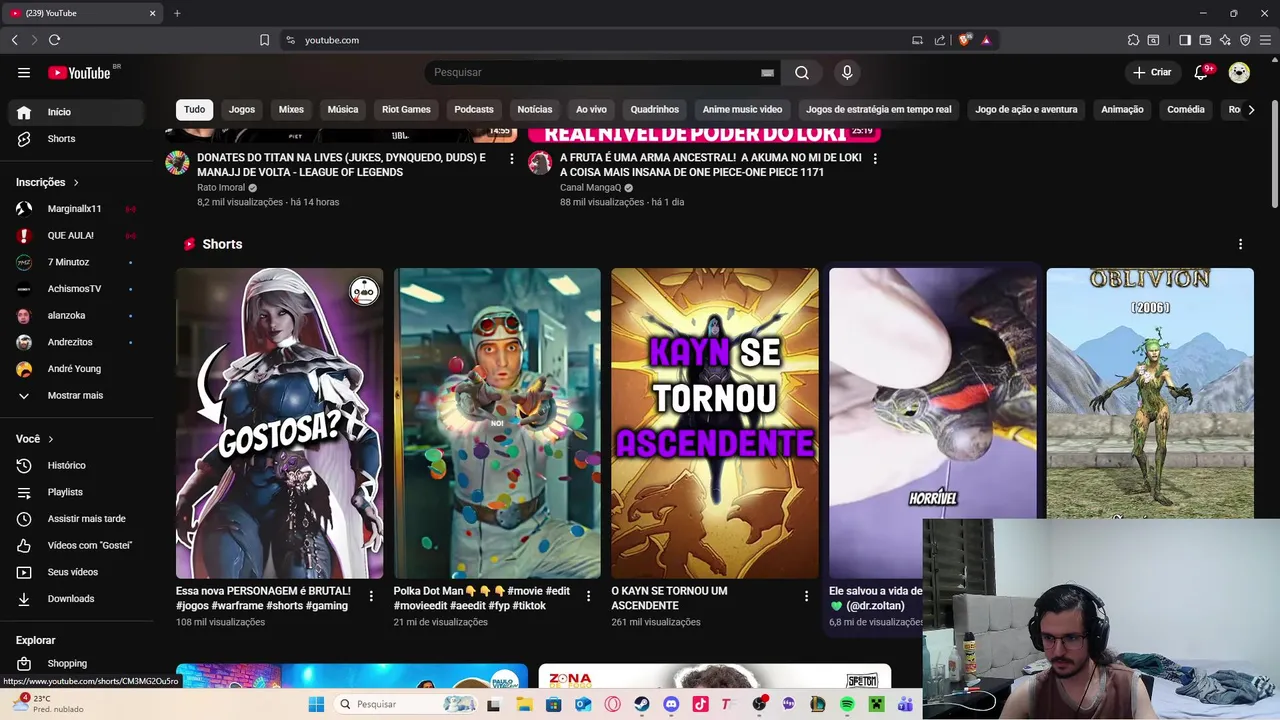Open options for Warframe short
This screenshot has height=720, width=1280.
[x=371, y=596]
